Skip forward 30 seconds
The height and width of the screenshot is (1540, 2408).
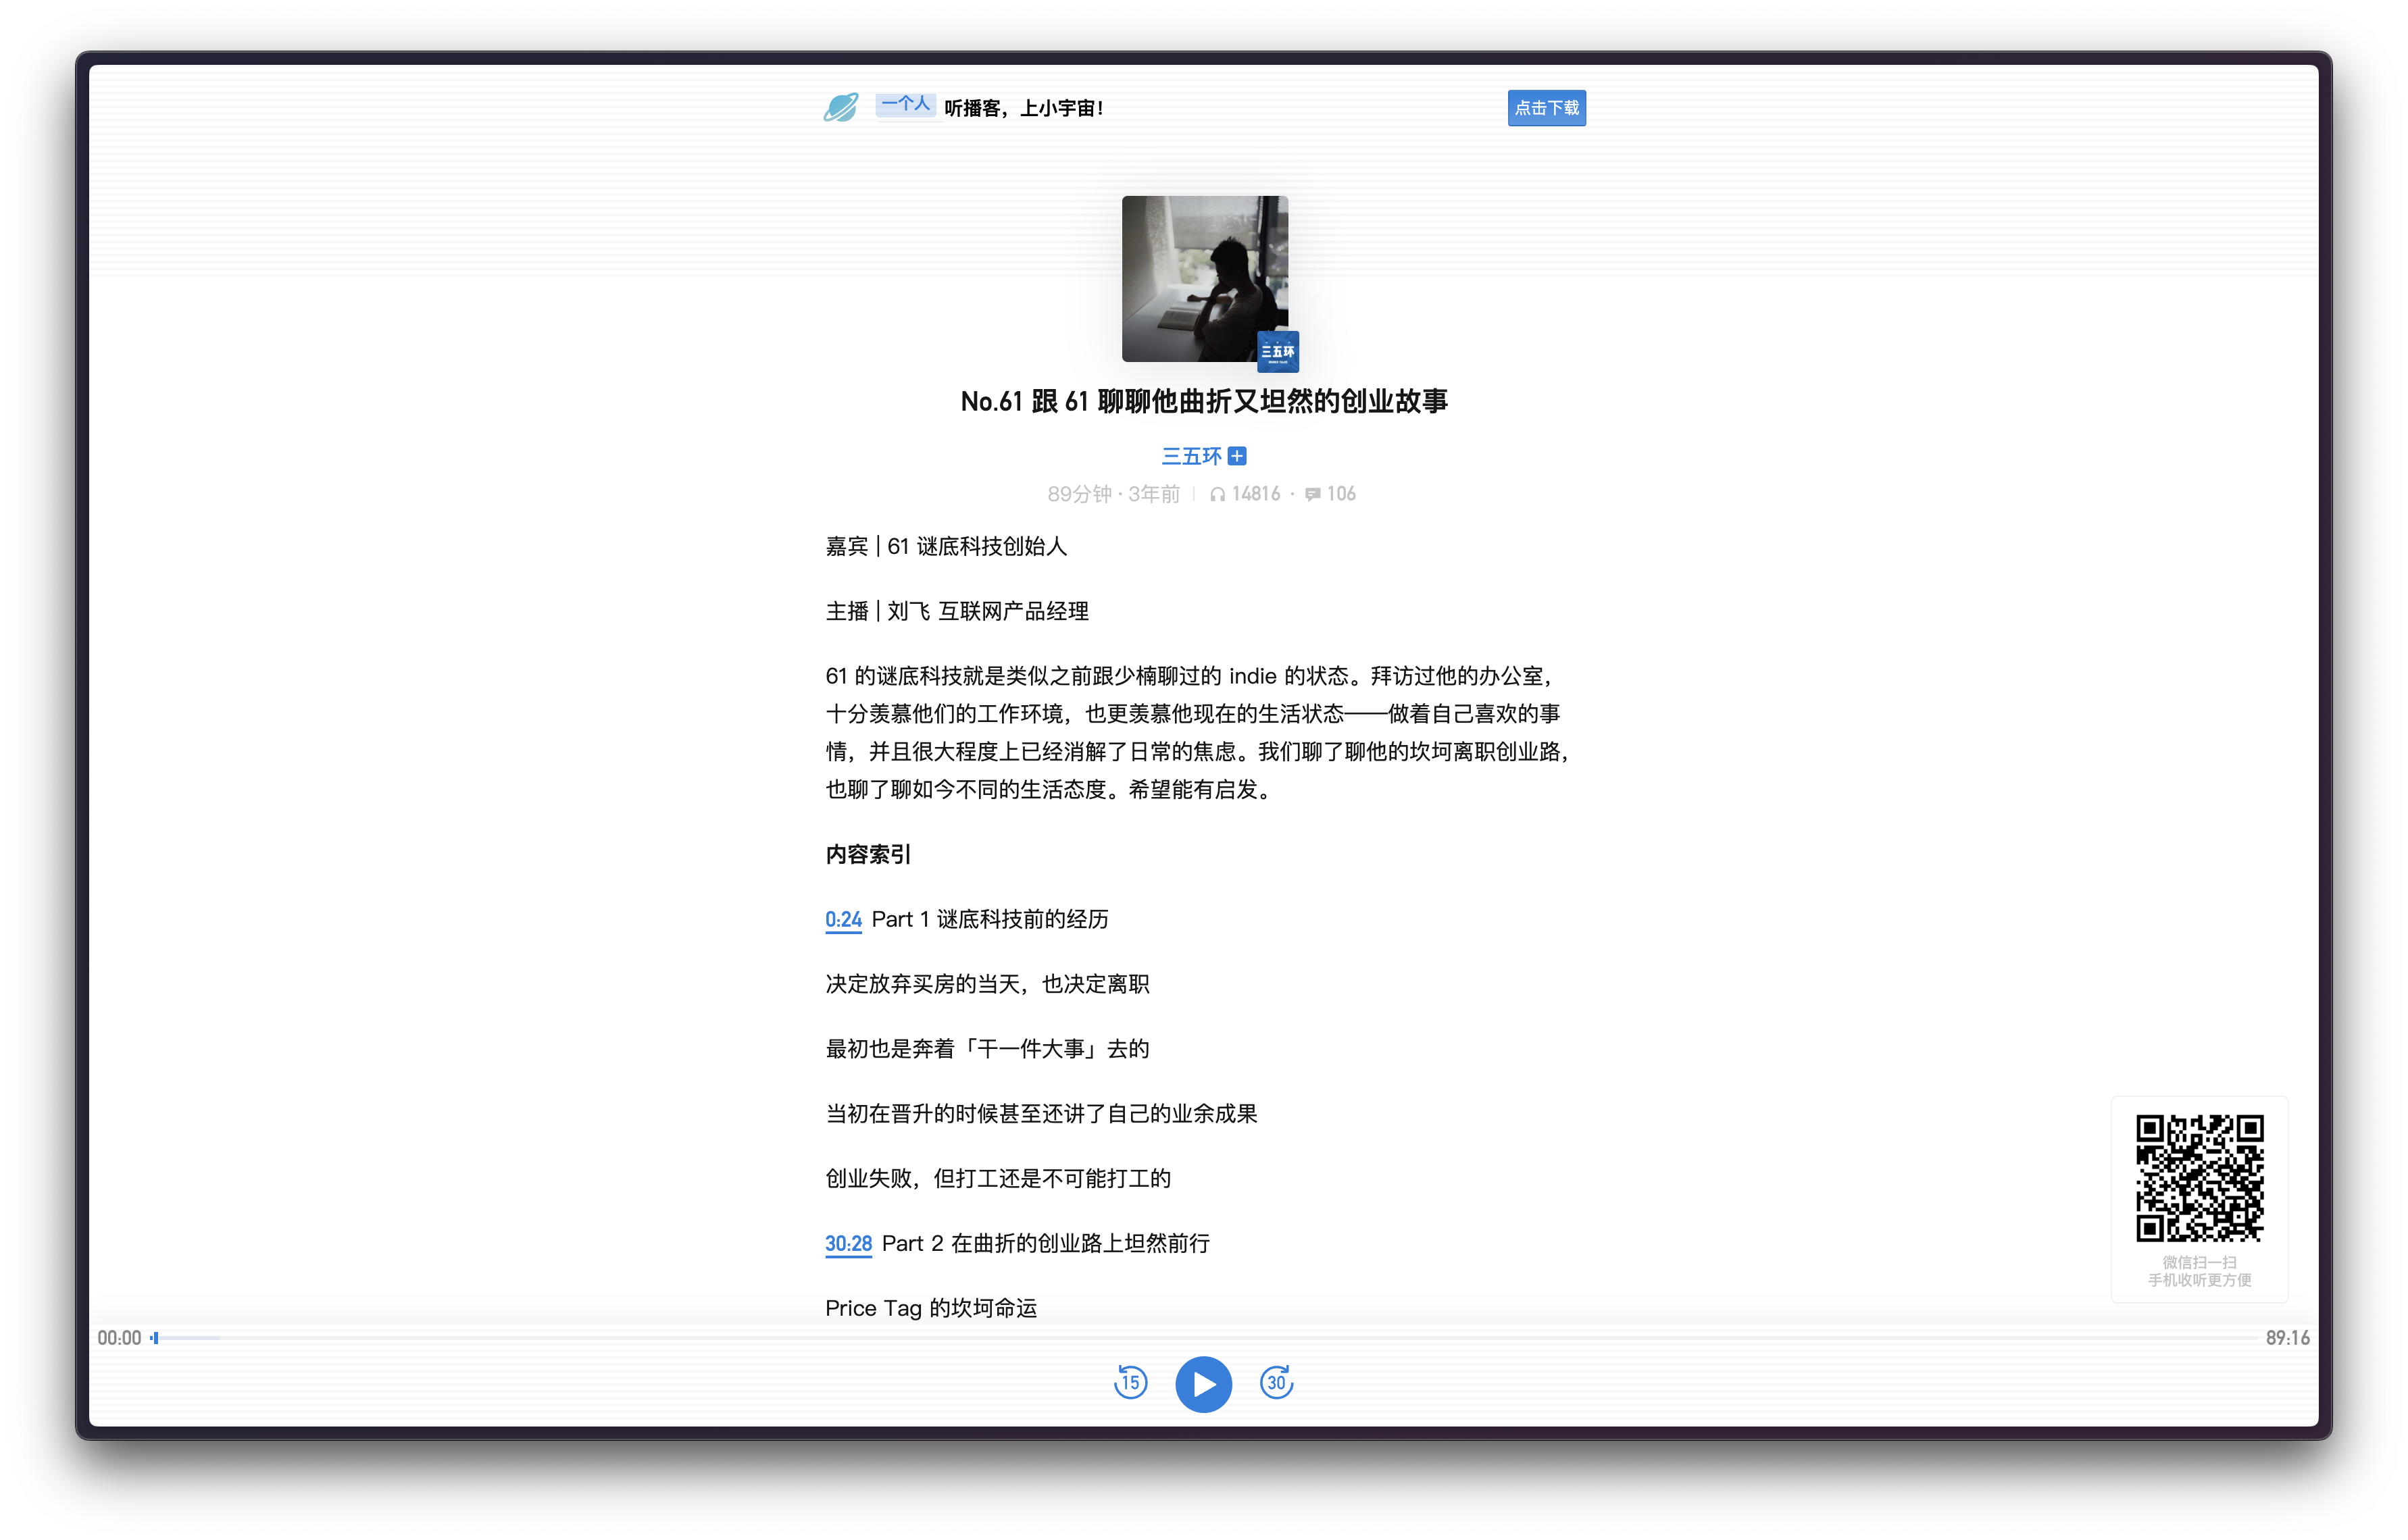tap(1276, 1383)
